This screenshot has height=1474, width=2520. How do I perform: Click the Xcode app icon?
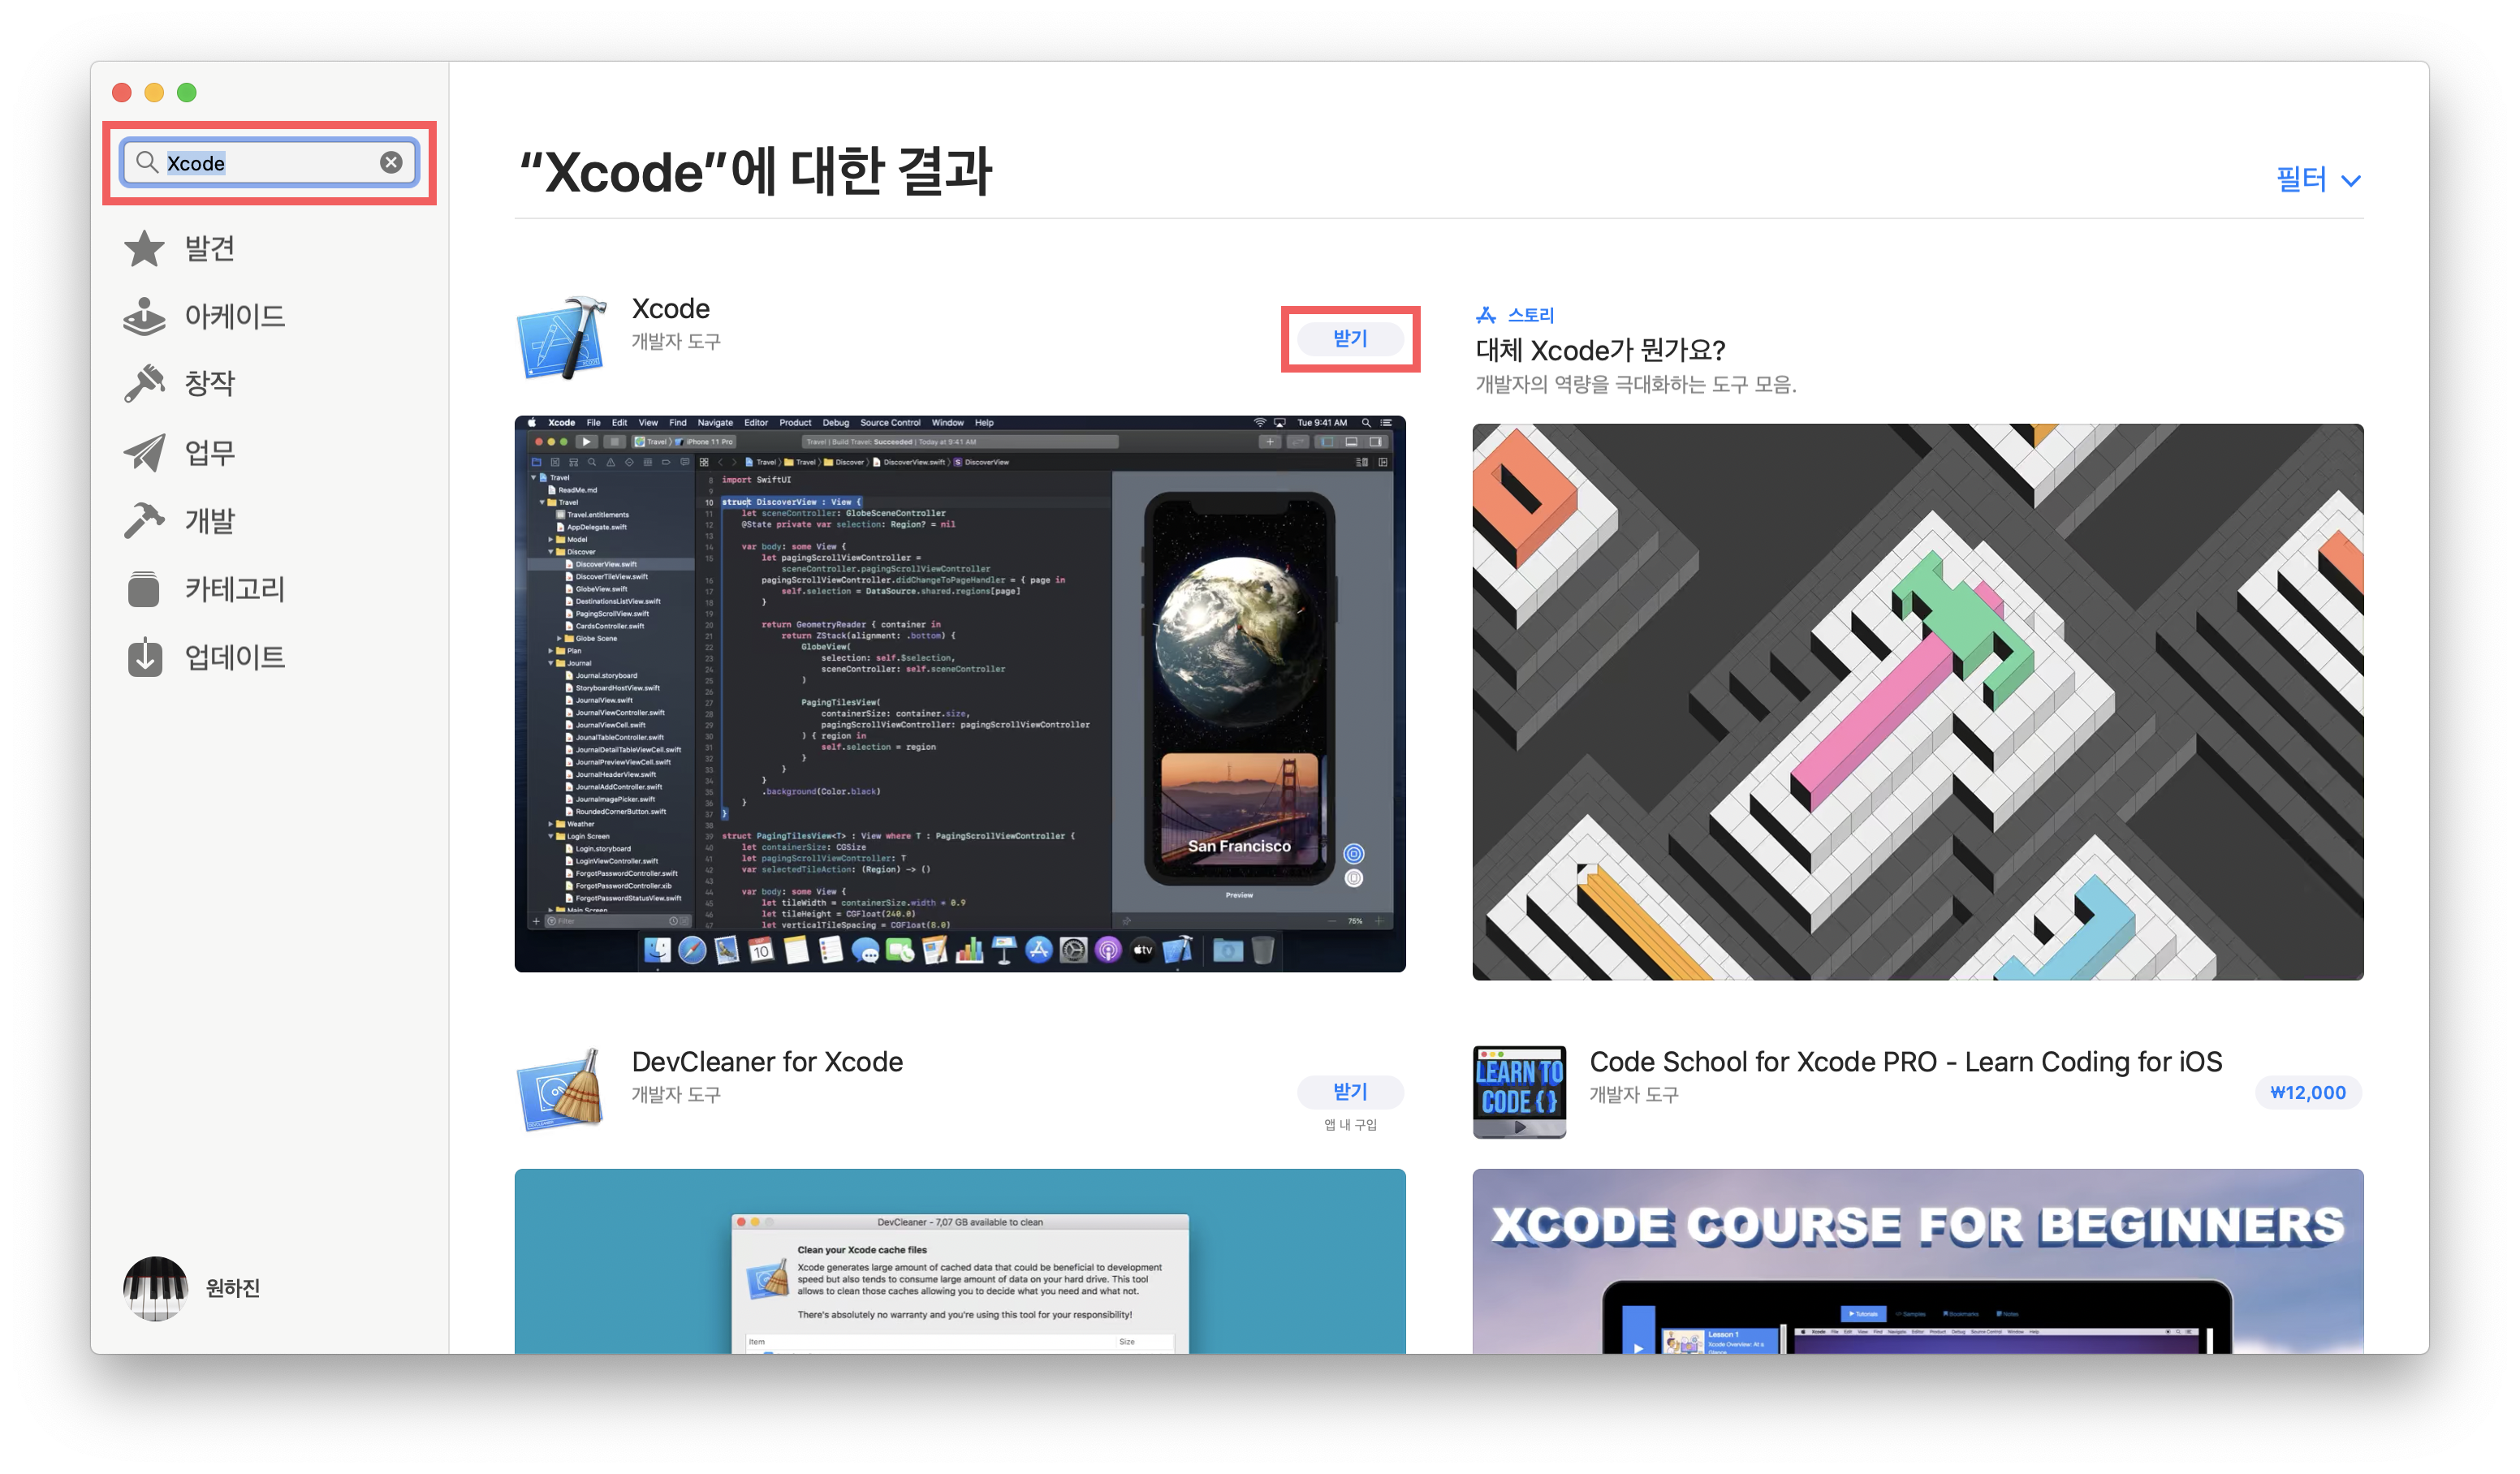point(562,338)
